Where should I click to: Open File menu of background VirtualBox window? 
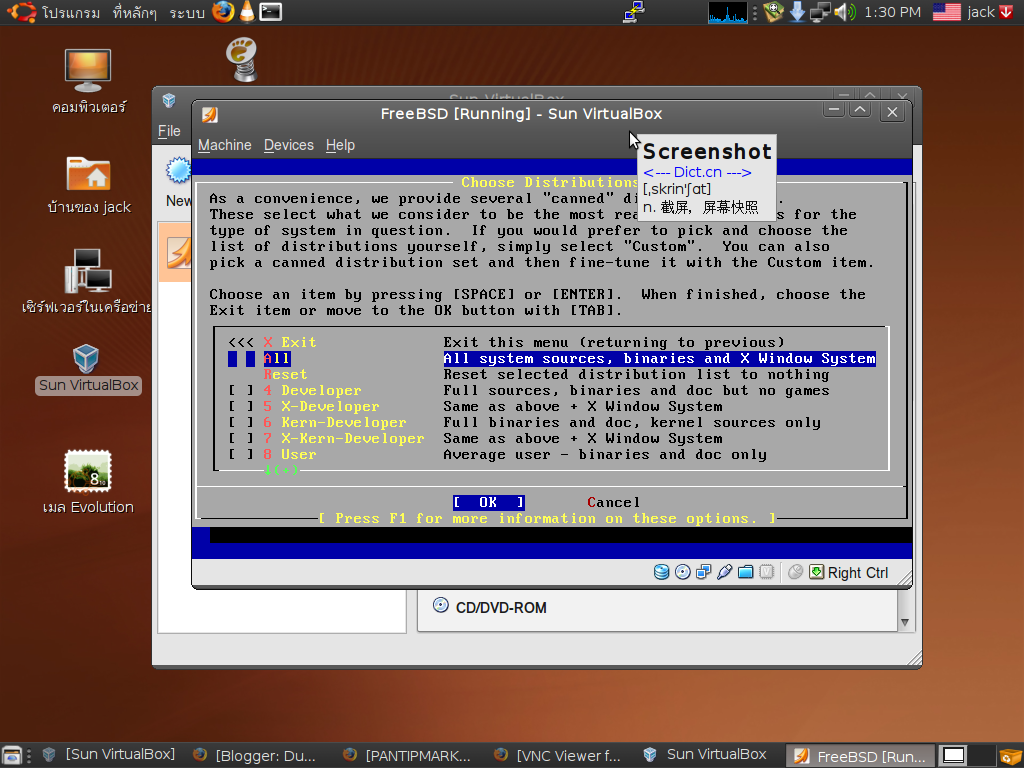pyautogui.click(x=169, y=131)
